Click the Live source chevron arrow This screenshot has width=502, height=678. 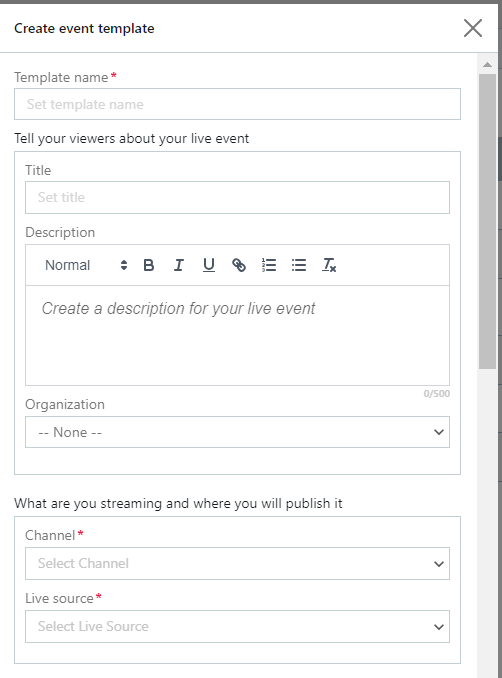point(439,627)
